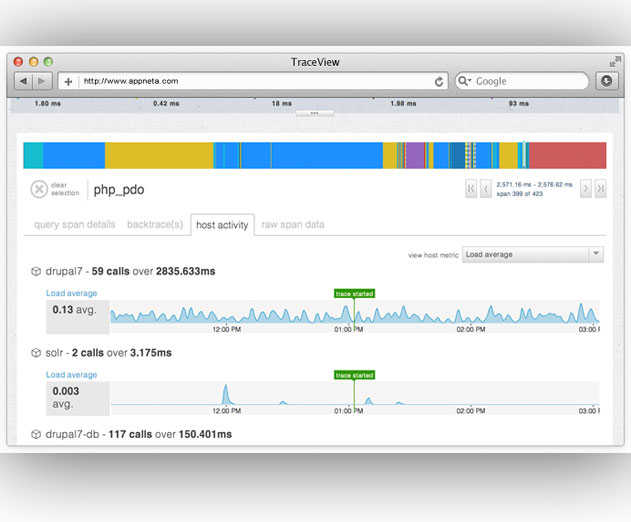Click the cube icon next to drupal7-db

click(x=36, y=434)
